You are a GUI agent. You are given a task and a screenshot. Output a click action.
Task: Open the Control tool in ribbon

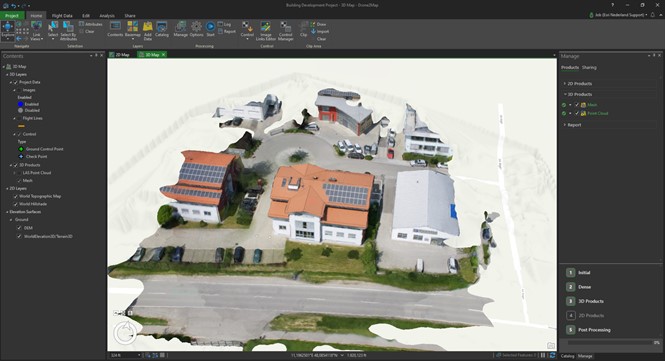coord(247,31)
